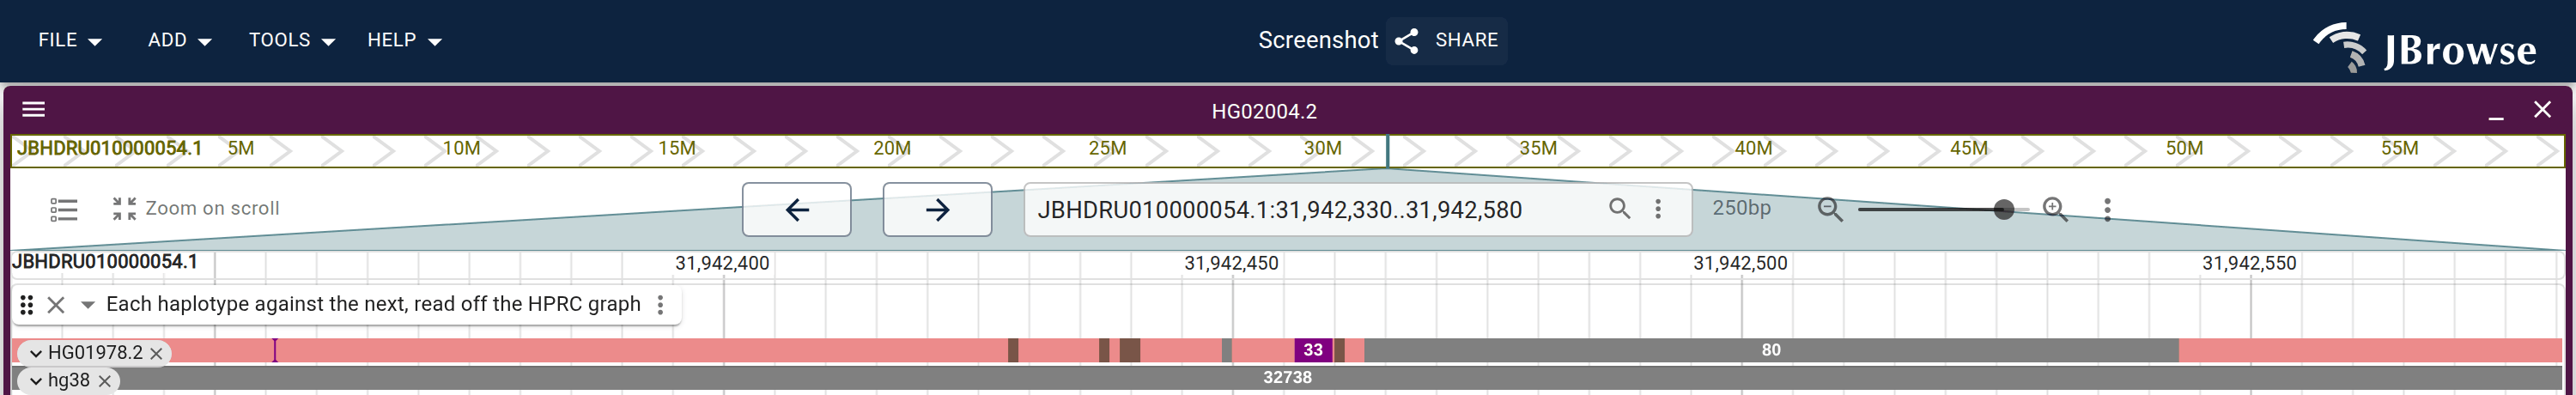Click the 31,942,550 coordinate label
Image resolution: width=2576 pixels, height=395 pixels.
[2249, 263]
